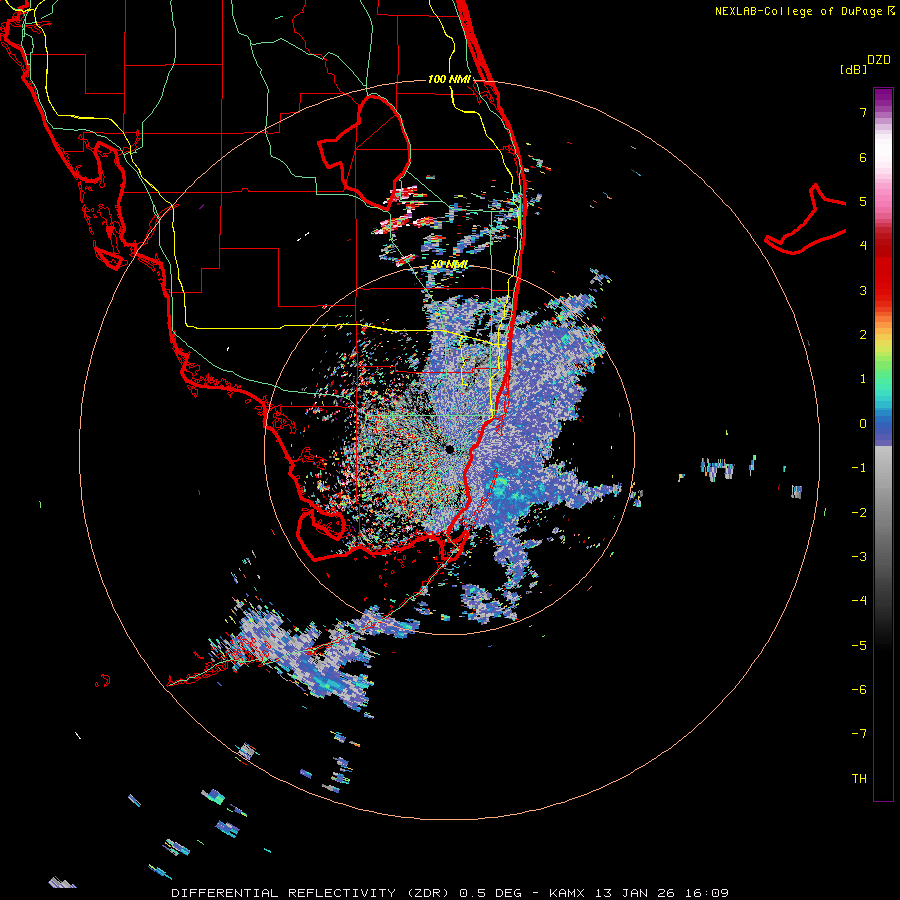This screenshot has width=900, height=900.
Task: Click the 5 value on color scale
Action: point(863,201)
